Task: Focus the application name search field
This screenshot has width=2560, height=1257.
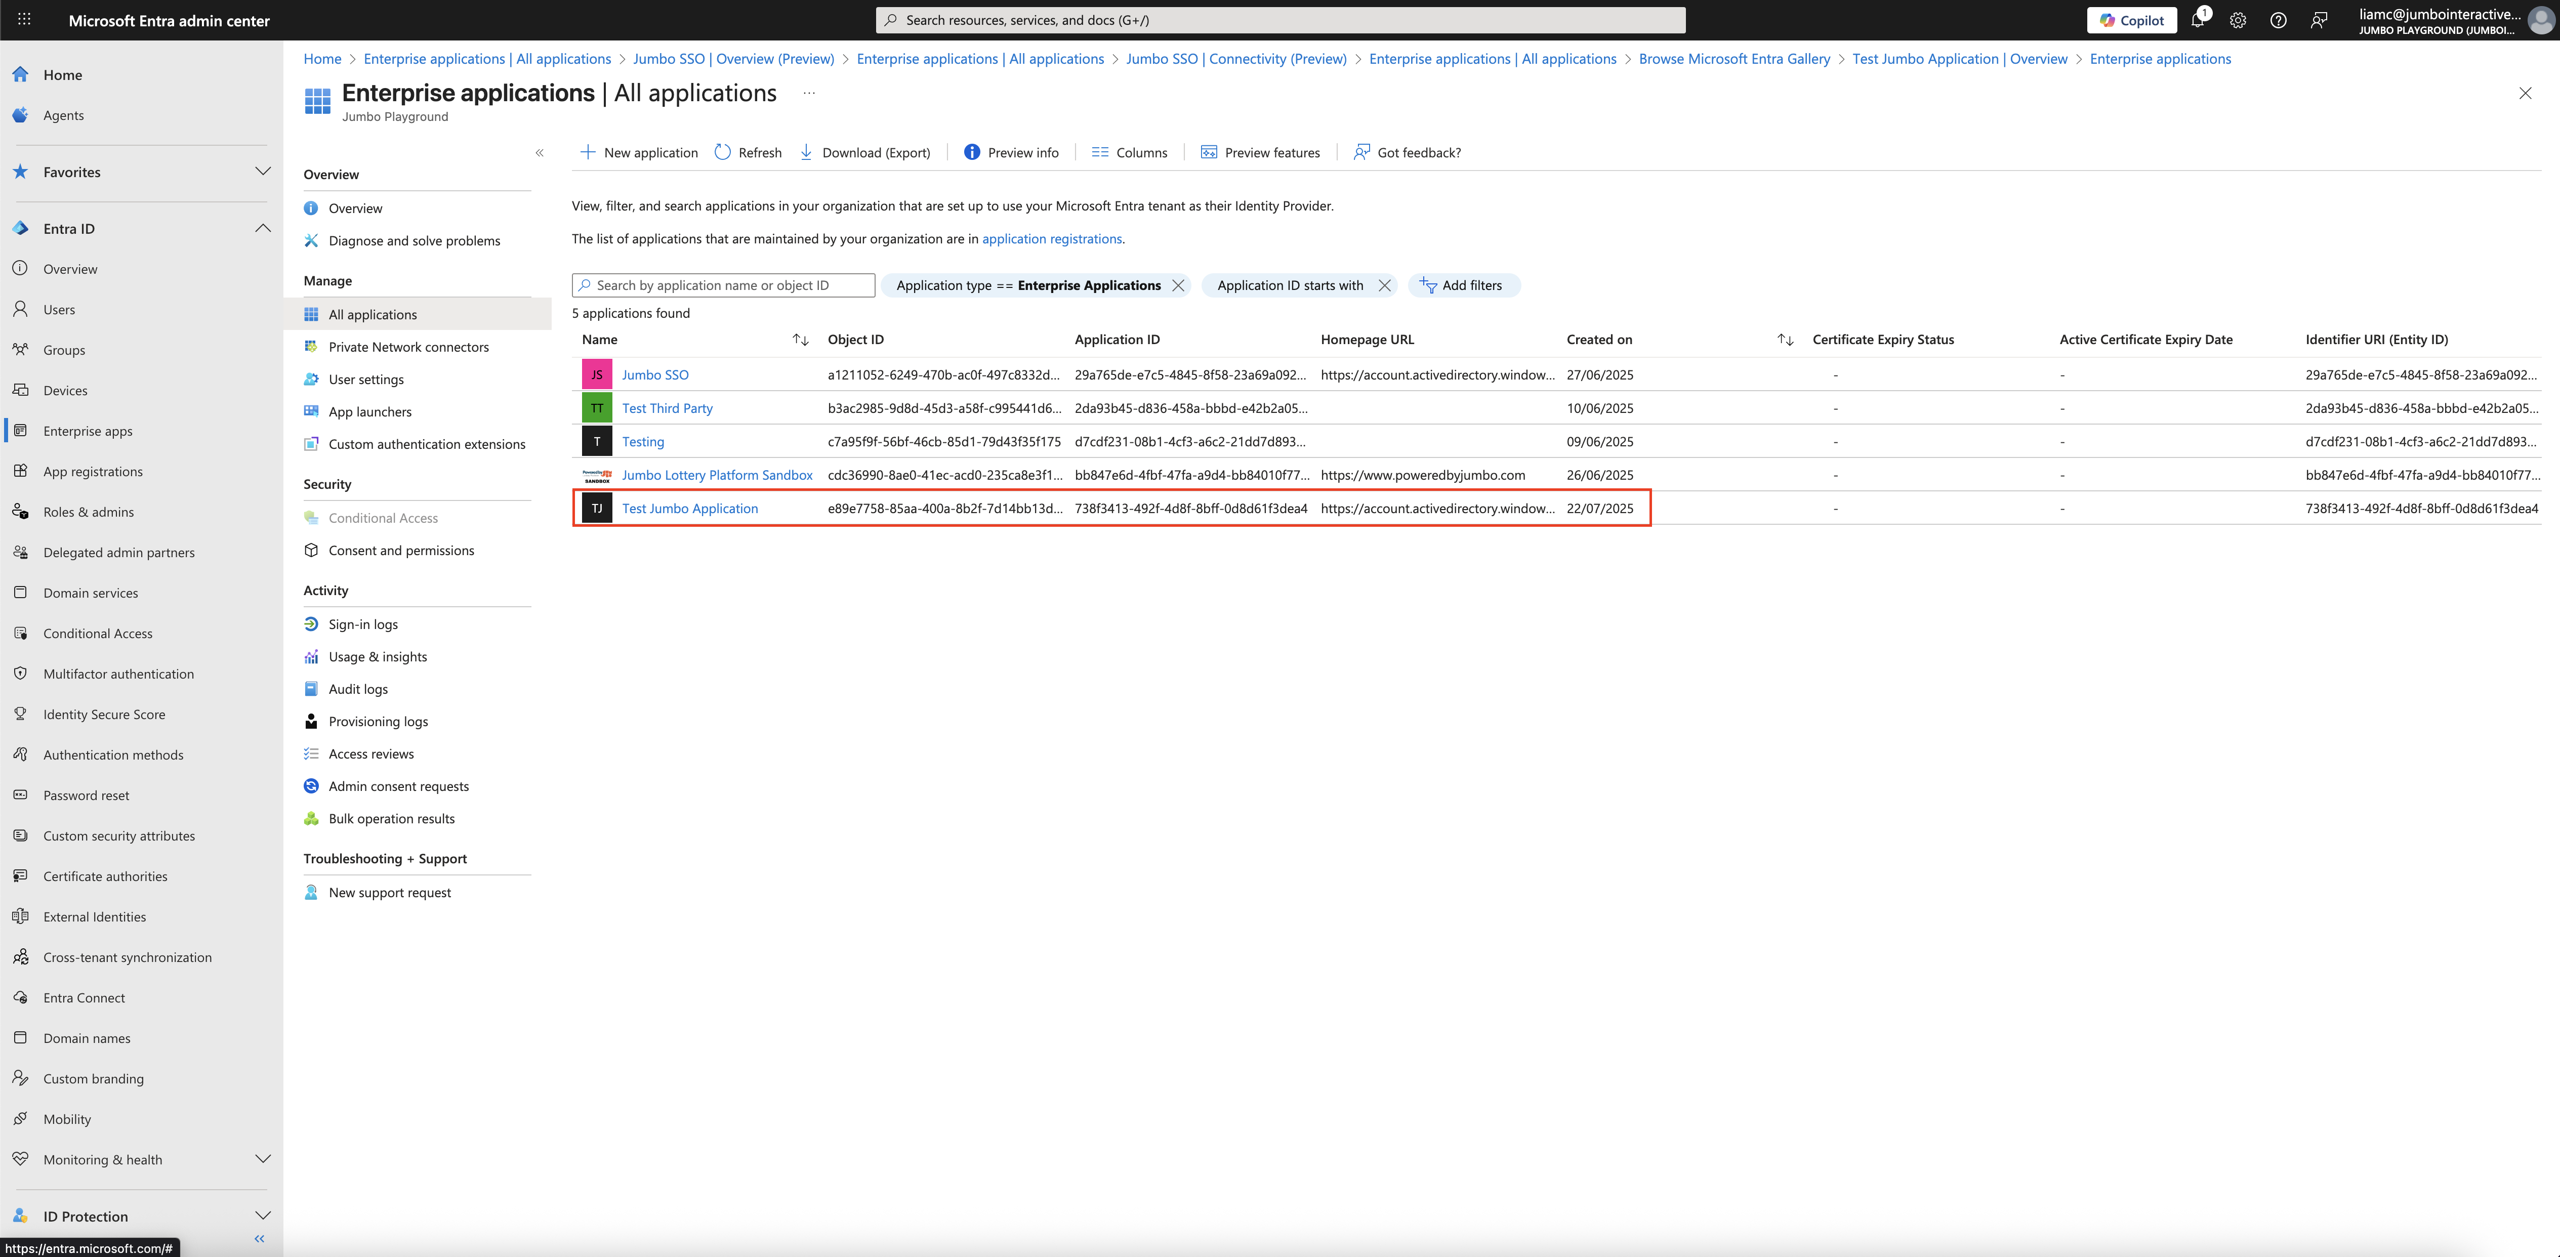Action: [x=723, y=285]
